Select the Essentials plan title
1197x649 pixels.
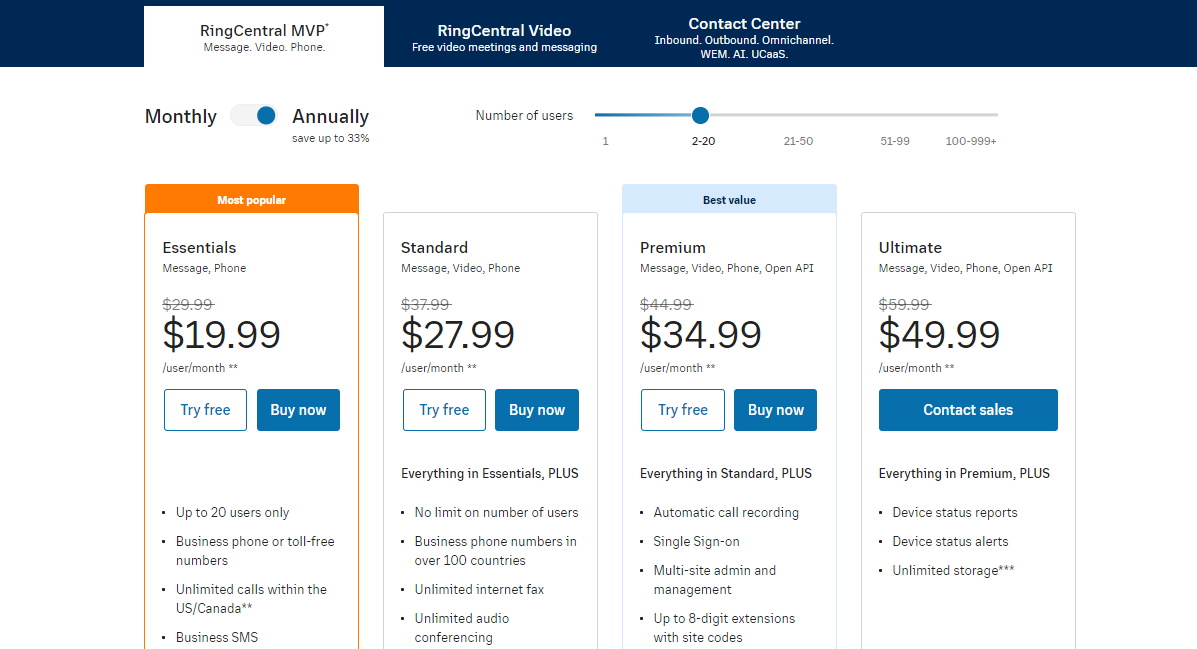pyautogui.click(x=199, y=247)
